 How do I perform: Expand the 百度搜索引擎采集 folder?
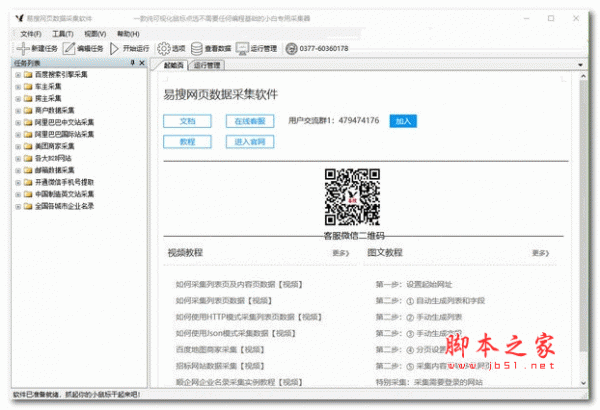tap(18, 75)
